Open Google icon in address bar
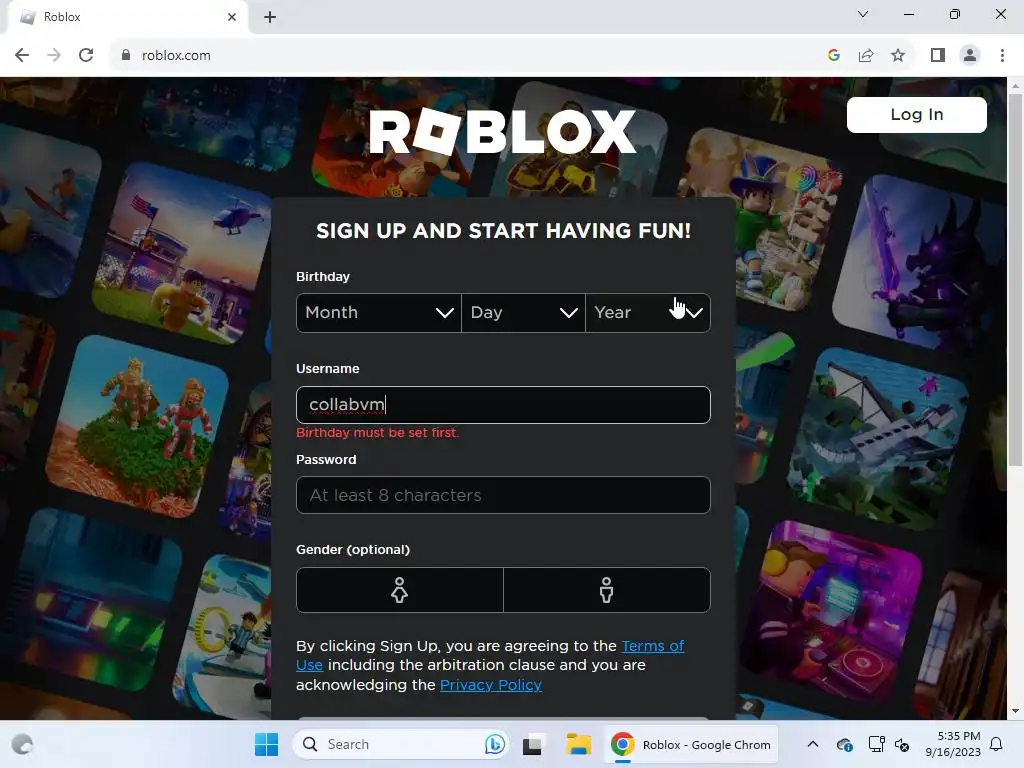The image size is (1024, 768). (833, 56)
